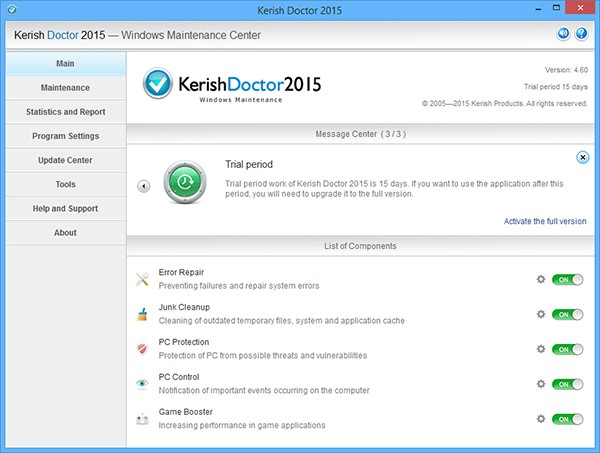Image resolution: width=600 pixels, height=453 pixels.
Task: Switch off the Game Booster toggle
Action: (567, 419)
